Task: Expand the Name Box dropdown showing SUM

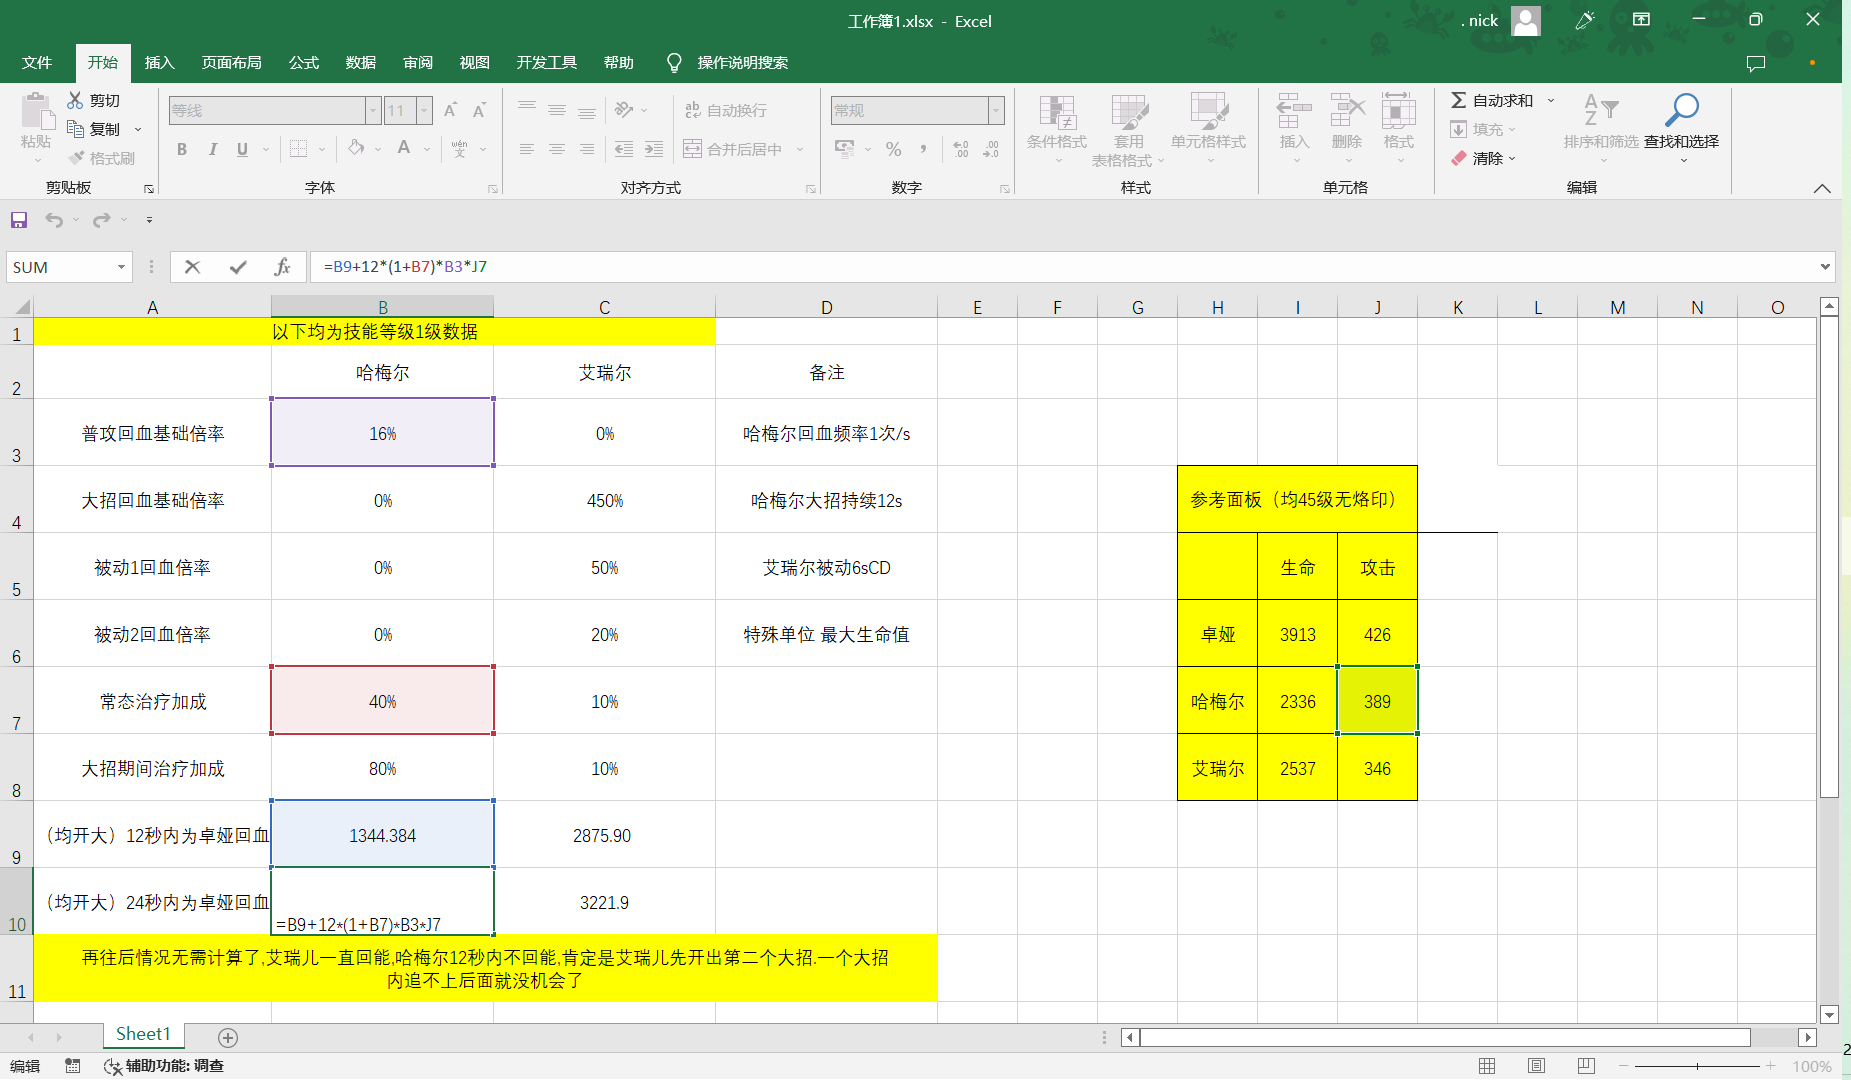Action: tap(121, 267)
